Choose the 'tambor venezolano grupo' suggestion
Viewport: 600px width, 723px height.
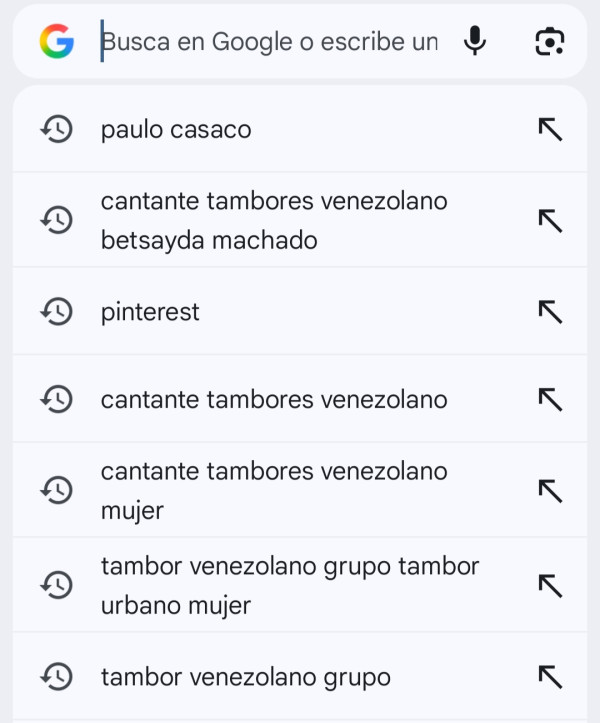(246, 677)
